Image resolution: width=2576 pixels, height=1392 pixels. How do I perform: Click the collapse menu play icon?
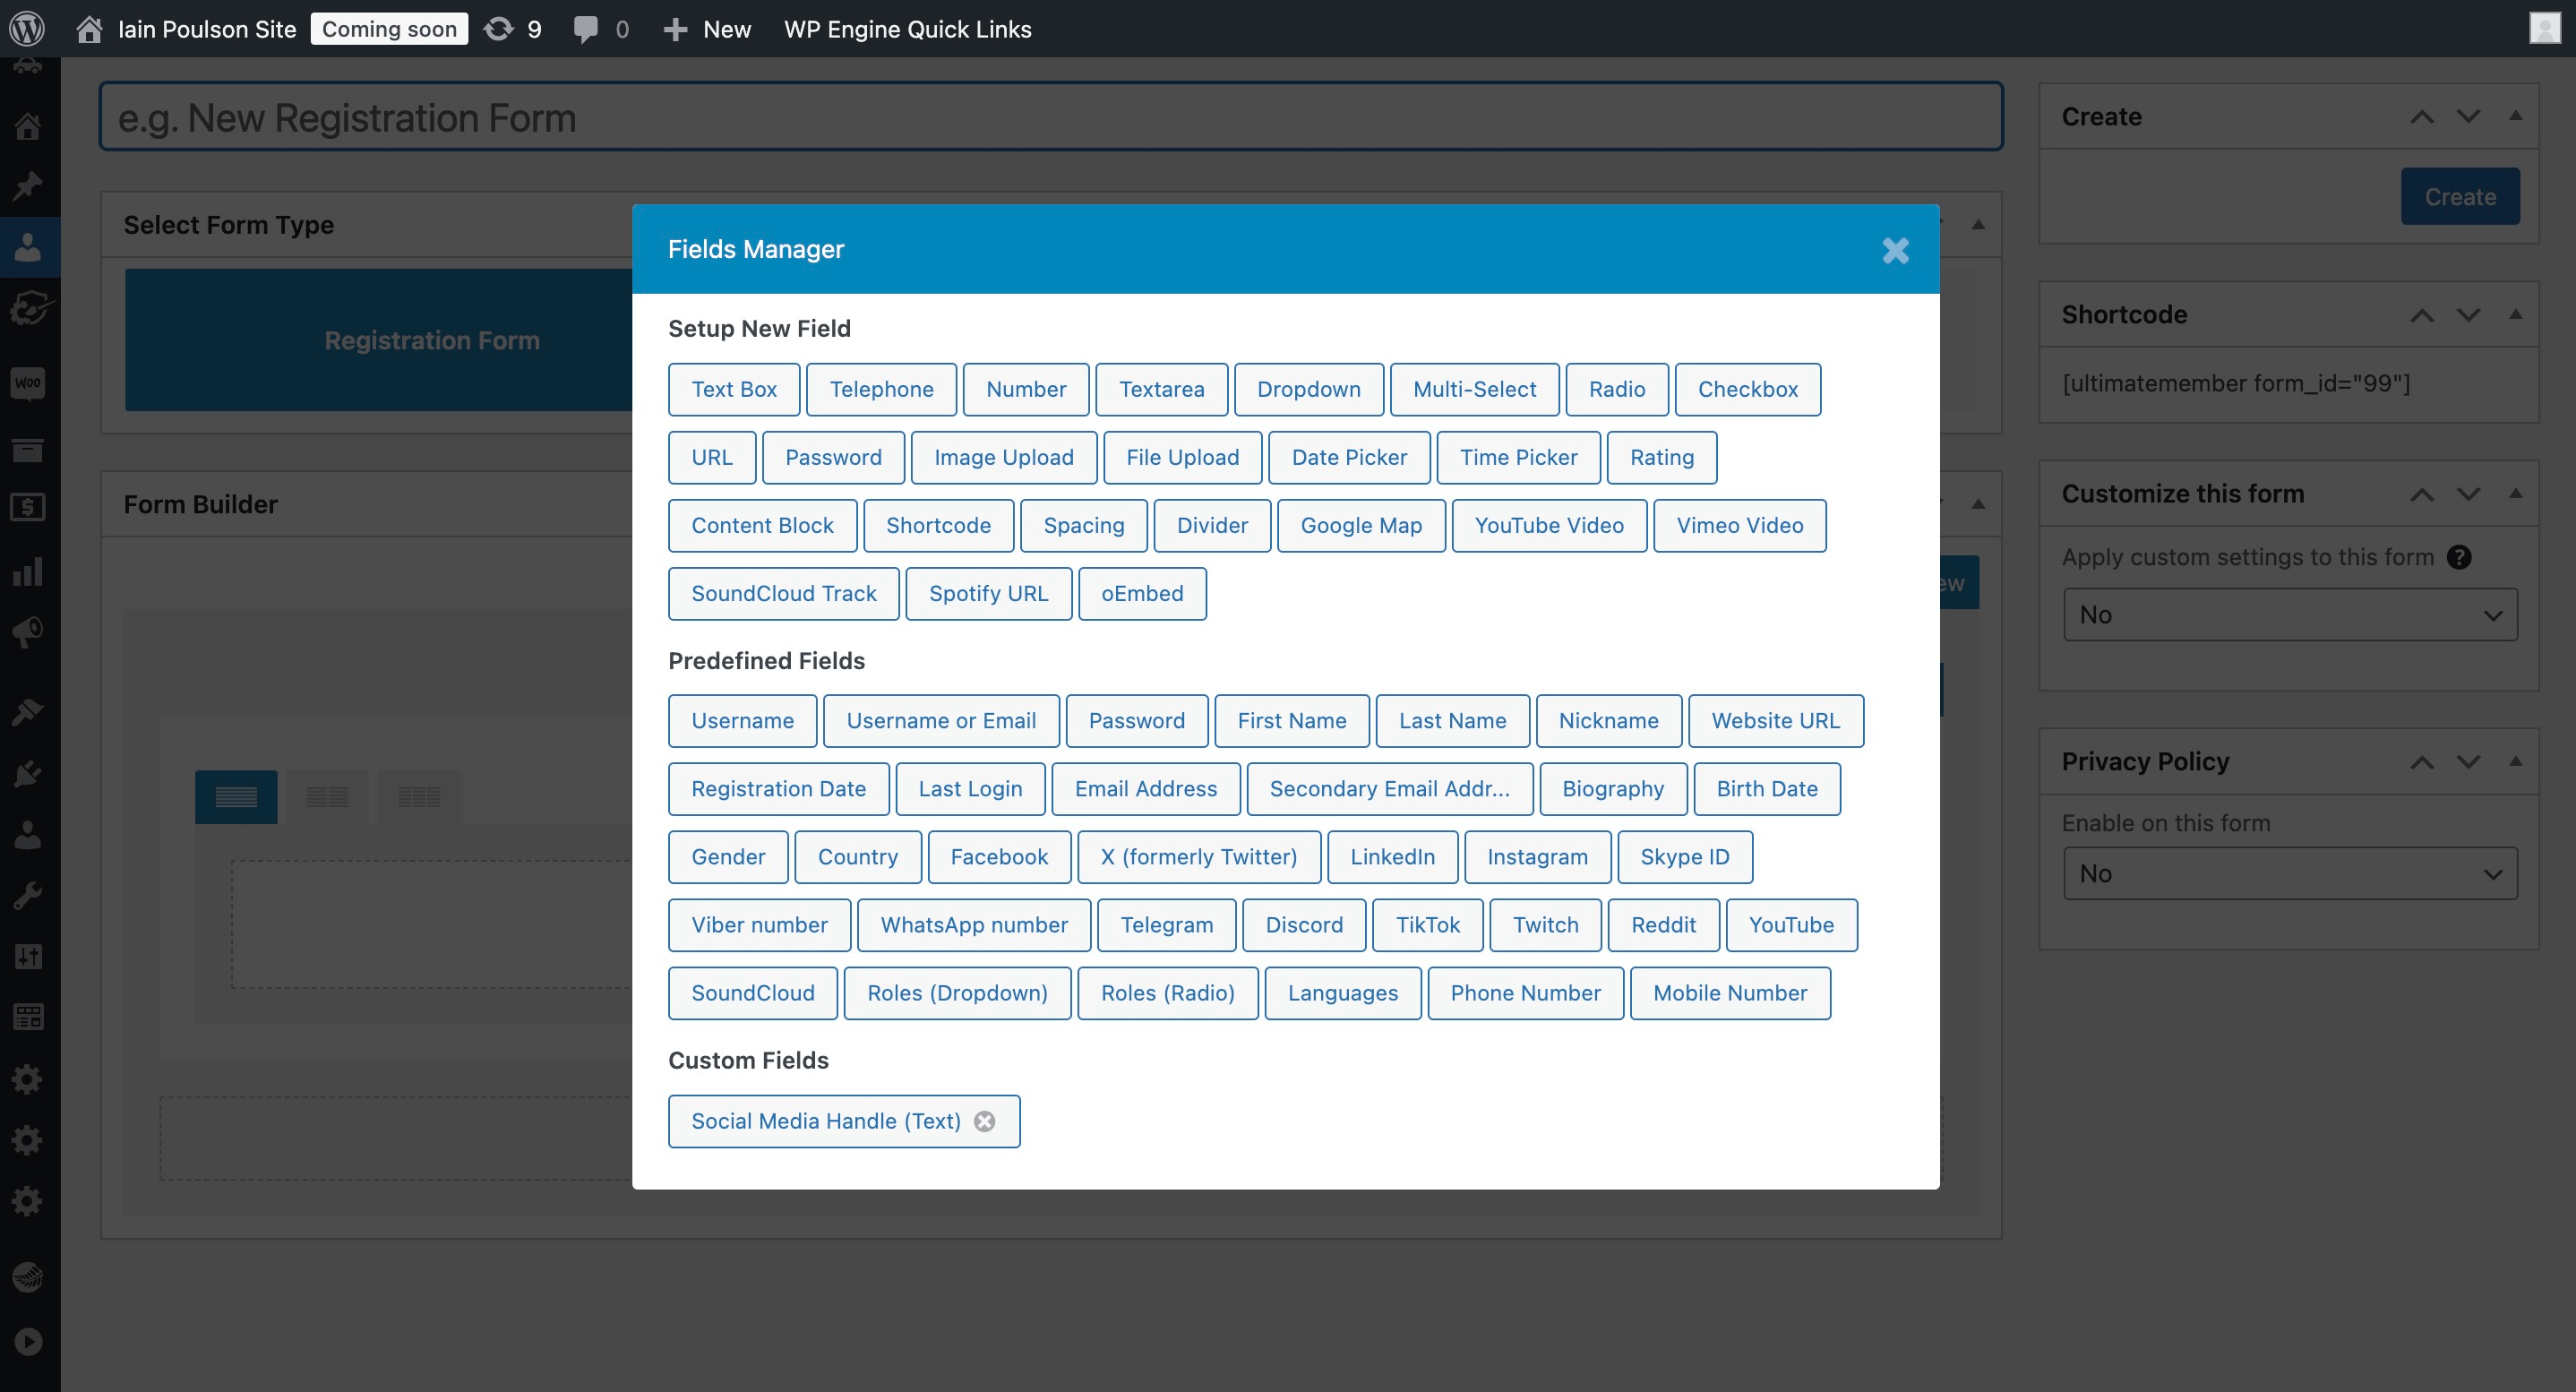[x=28, y=1341]
